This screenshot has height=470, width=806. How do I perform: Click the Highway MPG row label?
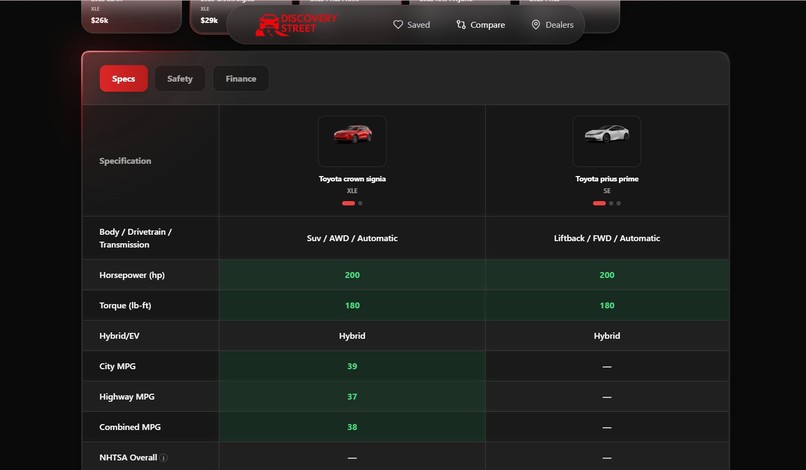coord(127,396)
